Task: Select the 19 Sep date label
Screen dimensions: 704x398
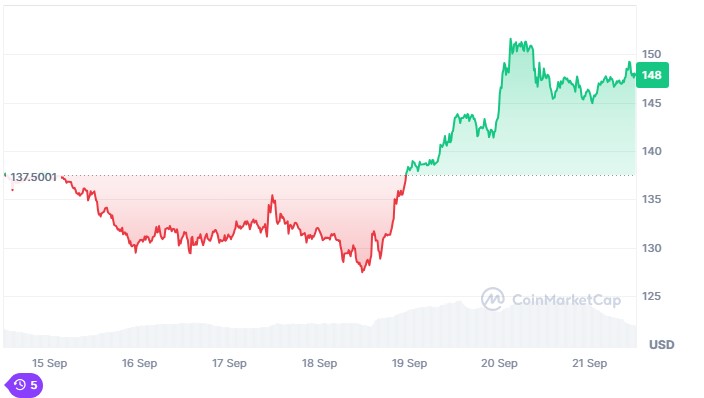Action: click(x=409, y=363)
